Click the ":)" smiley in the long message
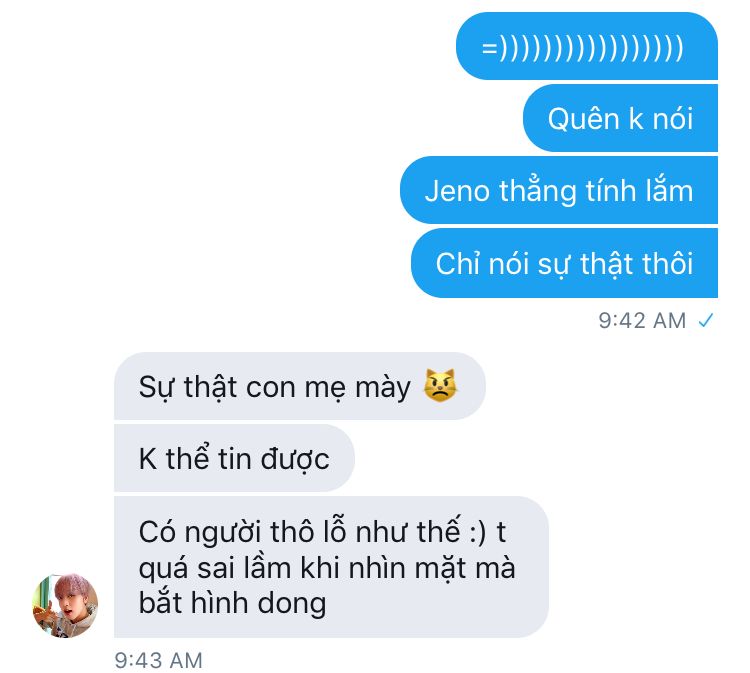Viewport: 750px width, 673px height. (478, 531)
